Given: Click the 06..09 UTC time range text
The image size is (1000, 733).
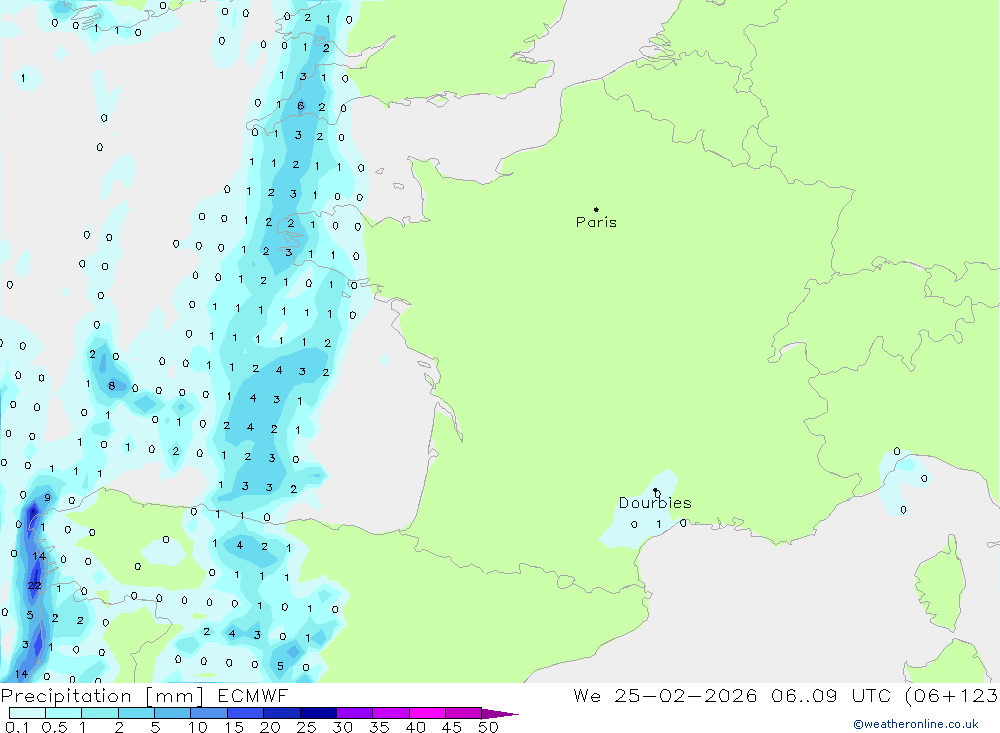Looking at the screenshot, I should tap(830, 696).
